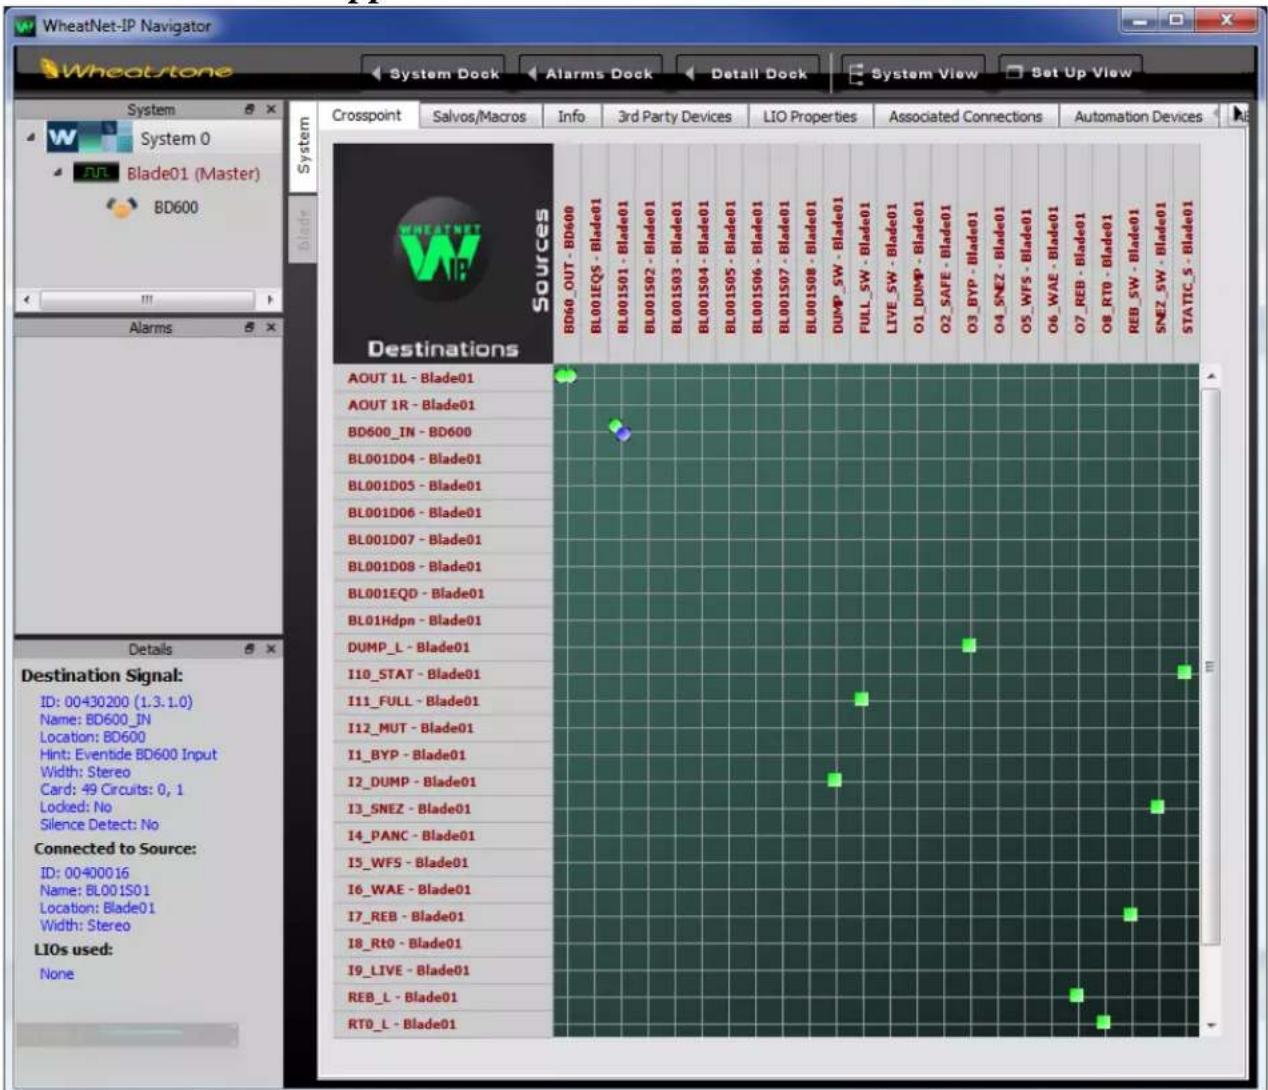Image resolution: width=1268 pixels, height=1090 pixels.
Task: Switch to the Salvos/Macros tab
Action: click(479, 116)
